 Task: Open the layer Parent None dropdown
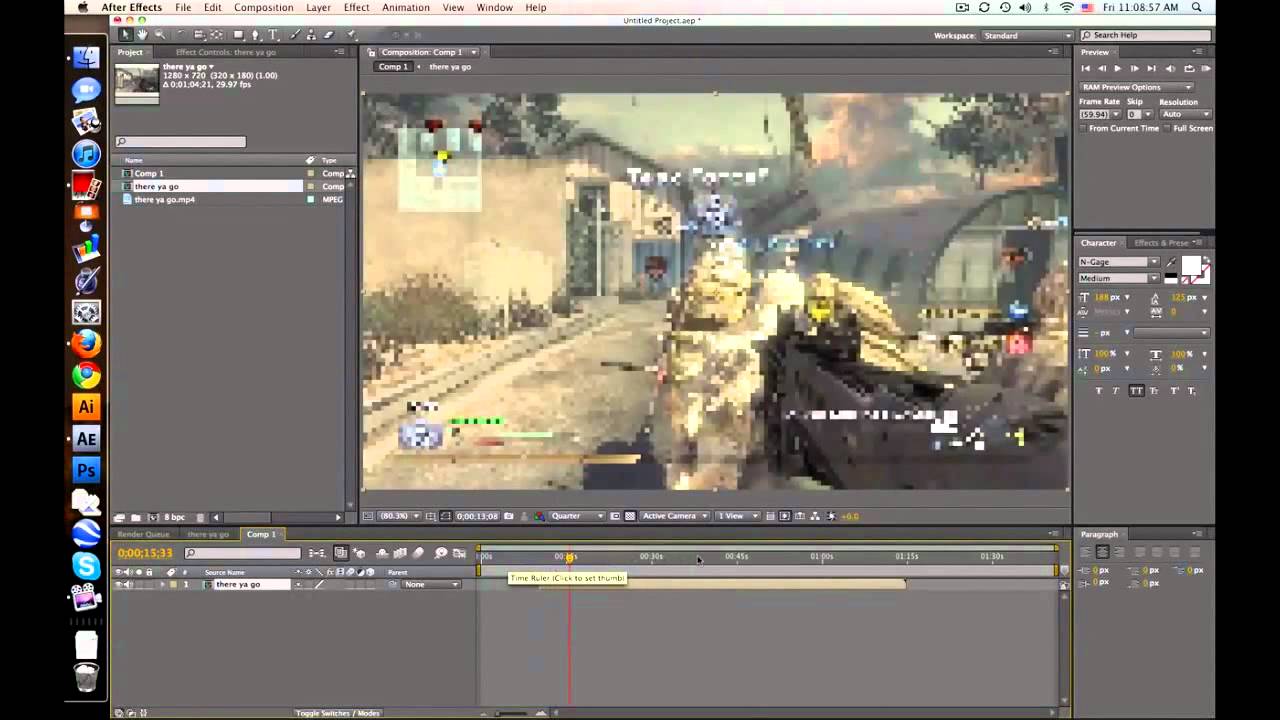431,584
